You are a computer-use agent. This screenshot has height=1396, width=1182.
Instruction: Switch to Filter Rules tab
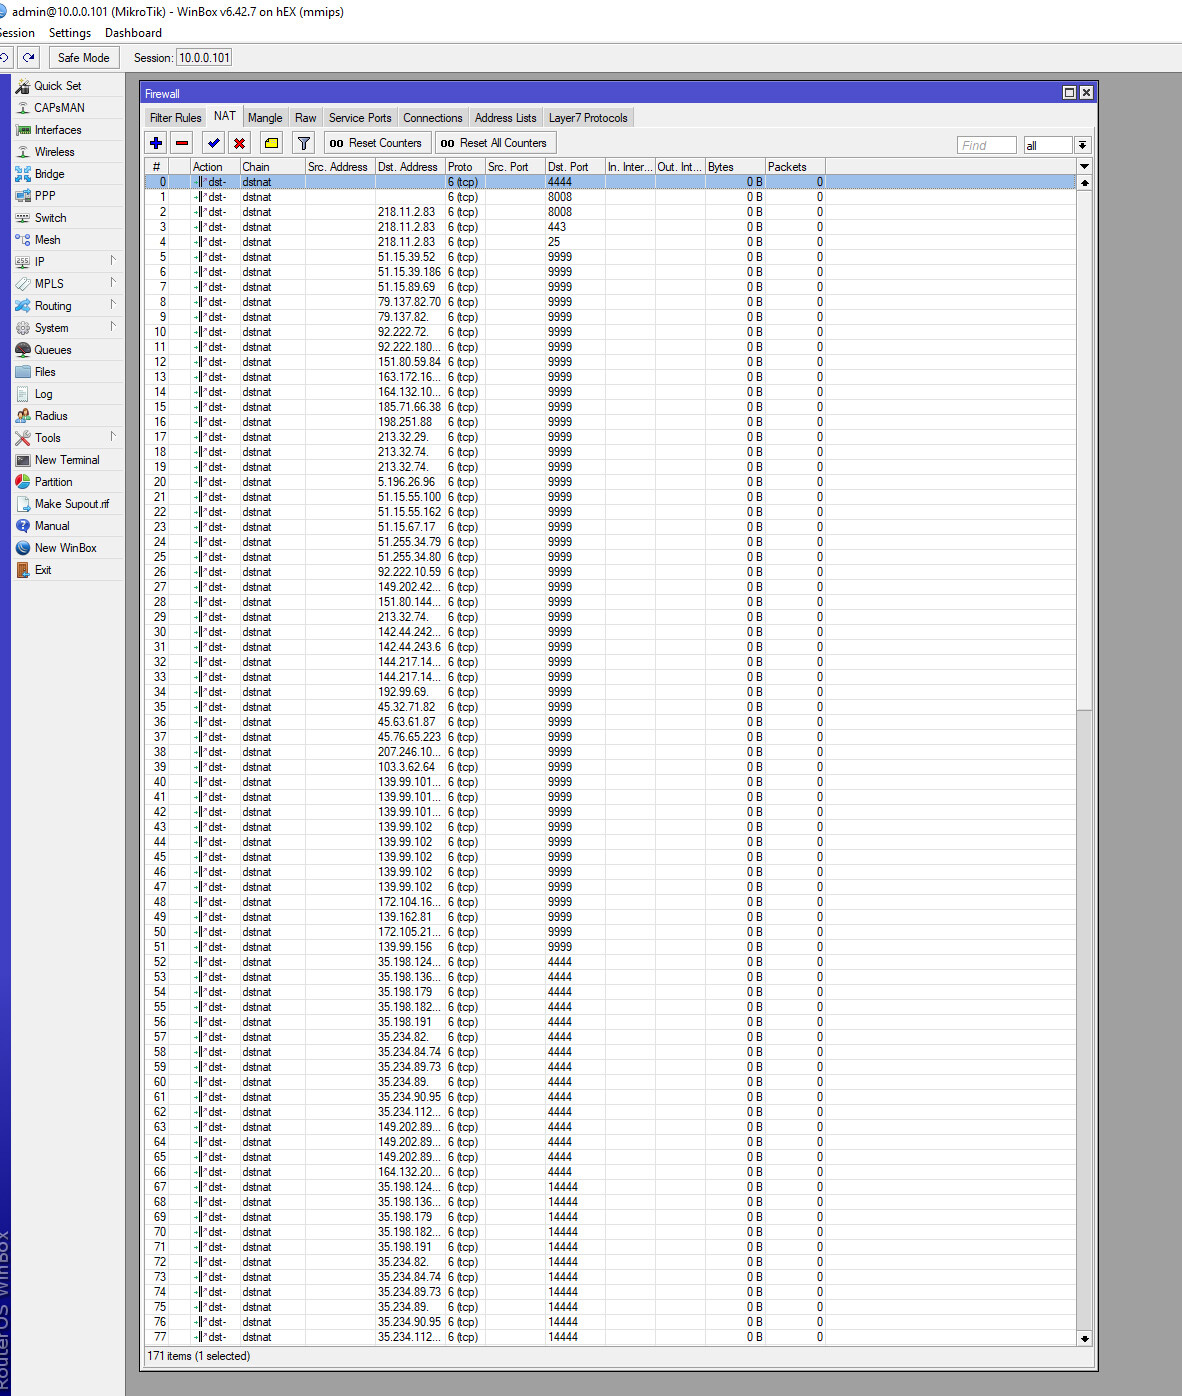click(x=175, y=118)
